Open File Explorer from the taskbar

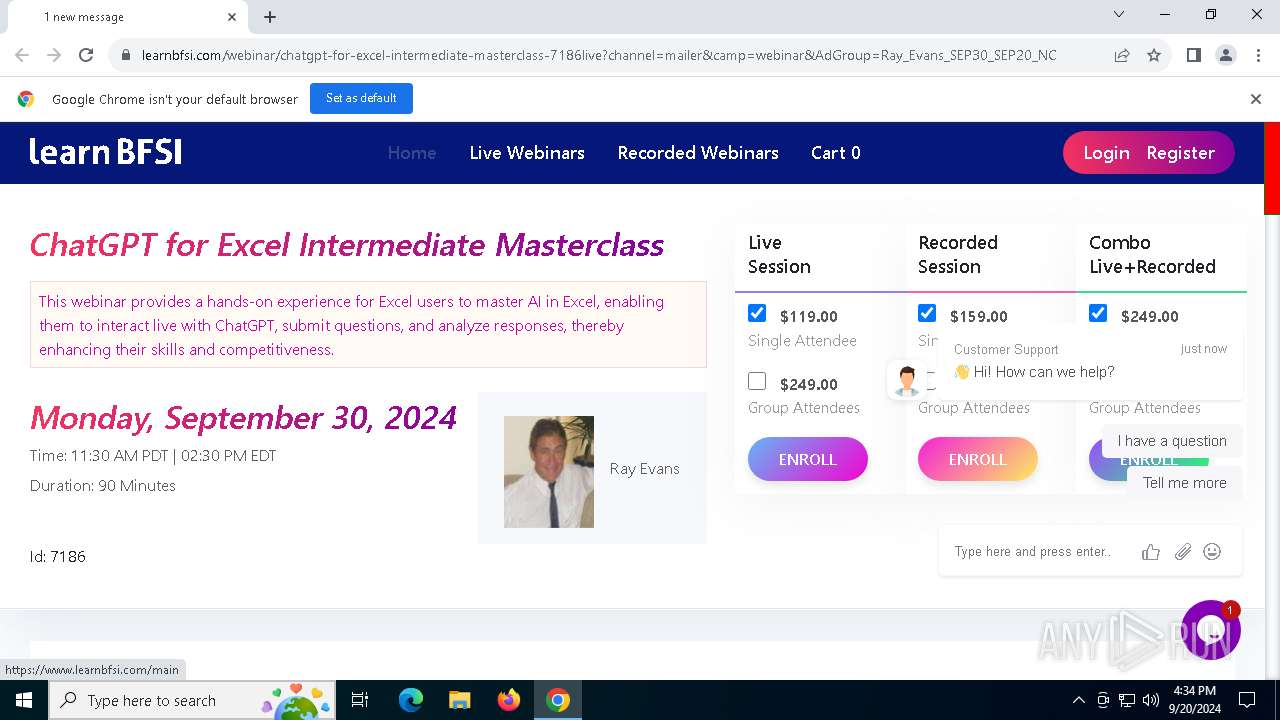[460, 700]
